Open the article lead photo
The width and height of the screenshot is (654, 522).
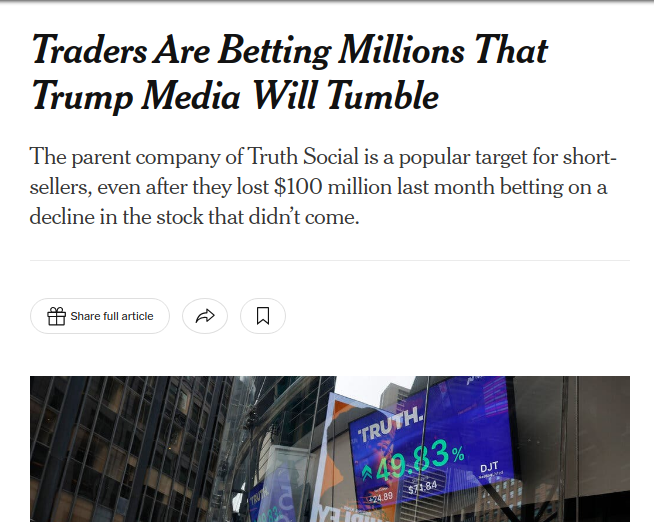(330, 449)
